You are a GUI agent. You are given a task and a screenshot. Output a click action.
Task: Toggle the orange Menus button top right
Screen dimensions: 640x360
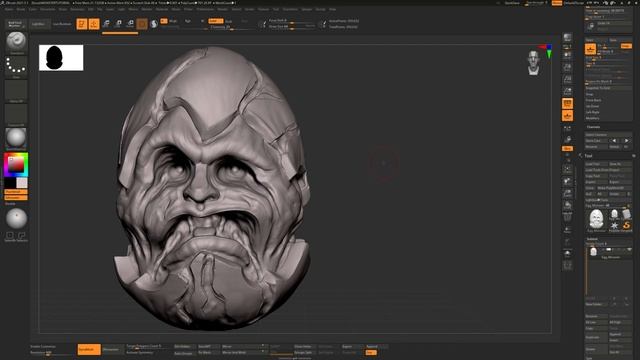coord(557,3)
